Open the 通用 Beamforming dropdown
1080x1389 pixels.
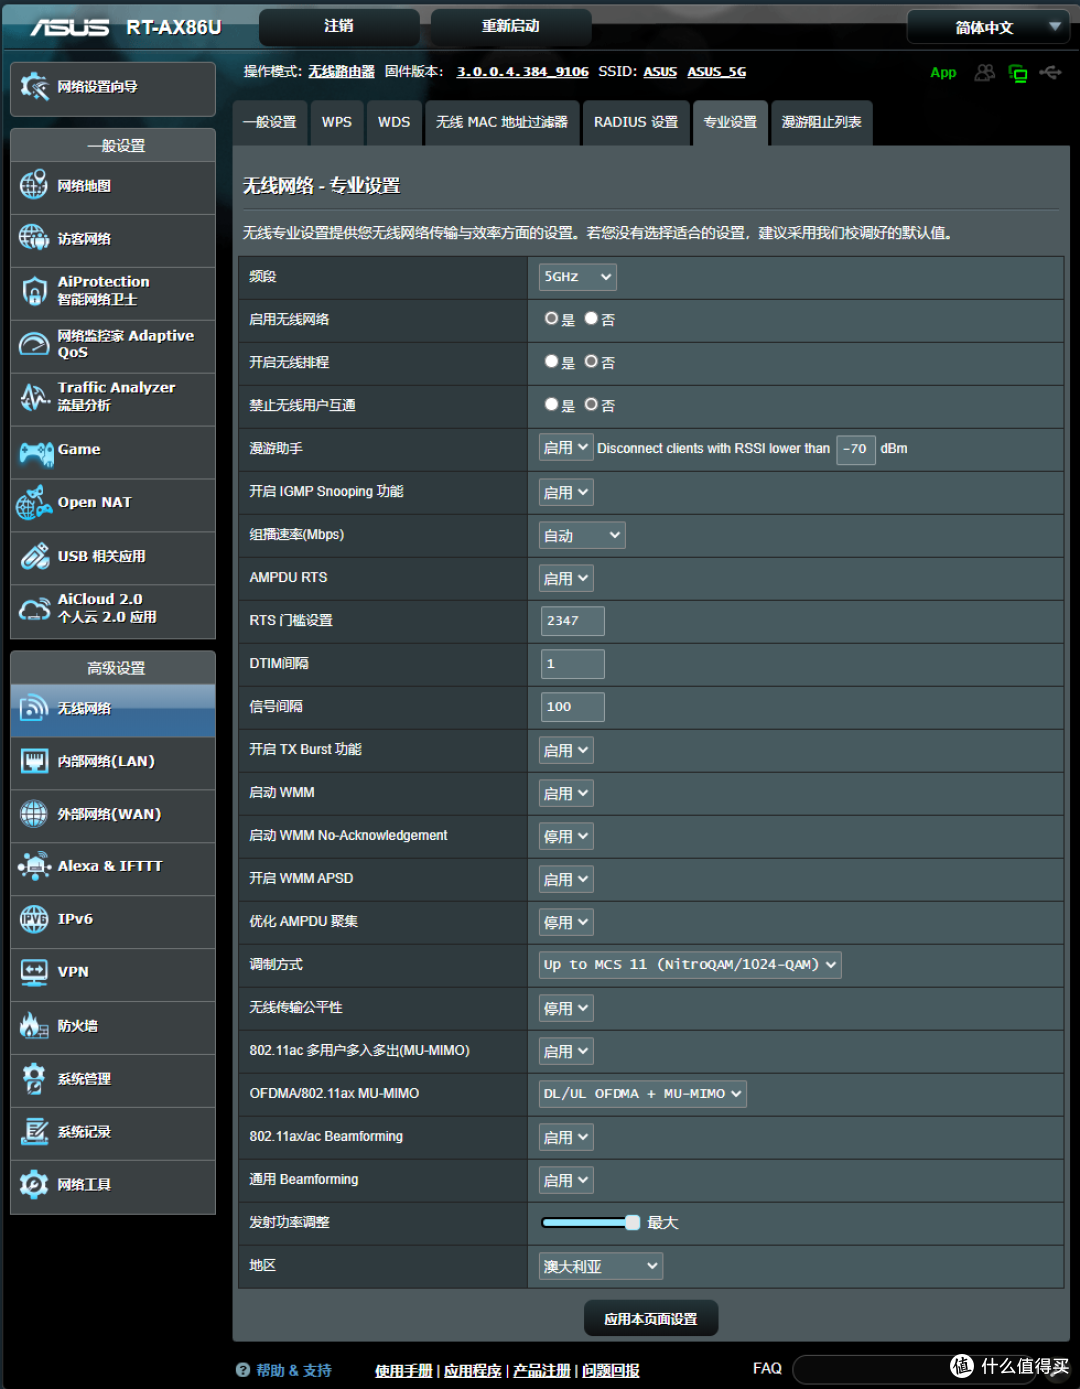point(566,1180)
